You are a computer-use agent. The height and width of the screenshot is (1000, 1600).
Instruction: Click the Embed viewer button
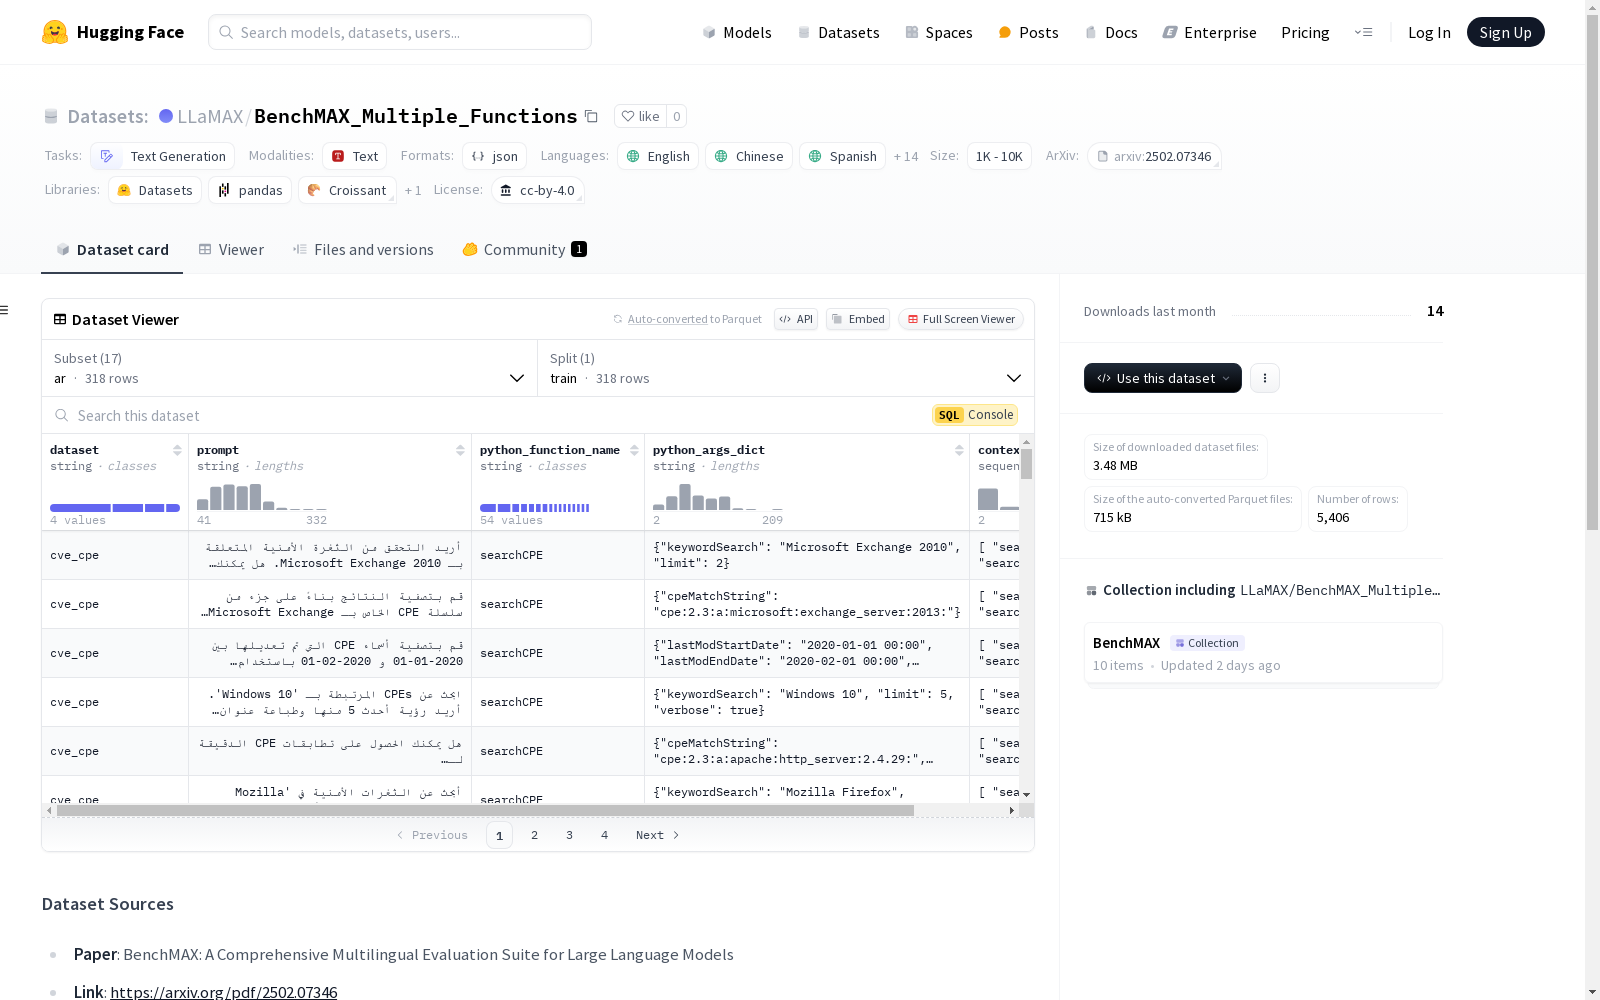pyautogui.click(x=858, y=319)
